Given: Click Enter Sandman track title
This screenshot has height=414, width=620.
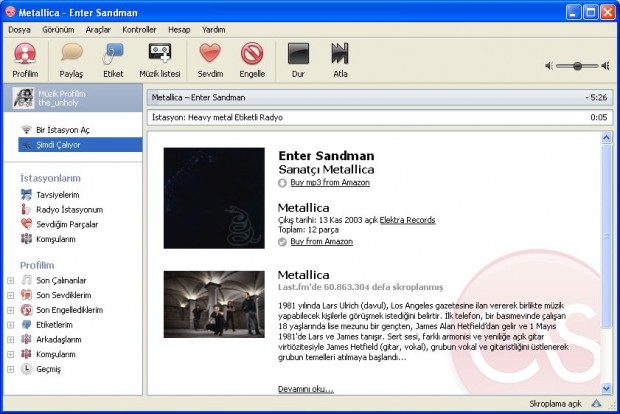Looking at the screenshot, I should pos(326,155).
